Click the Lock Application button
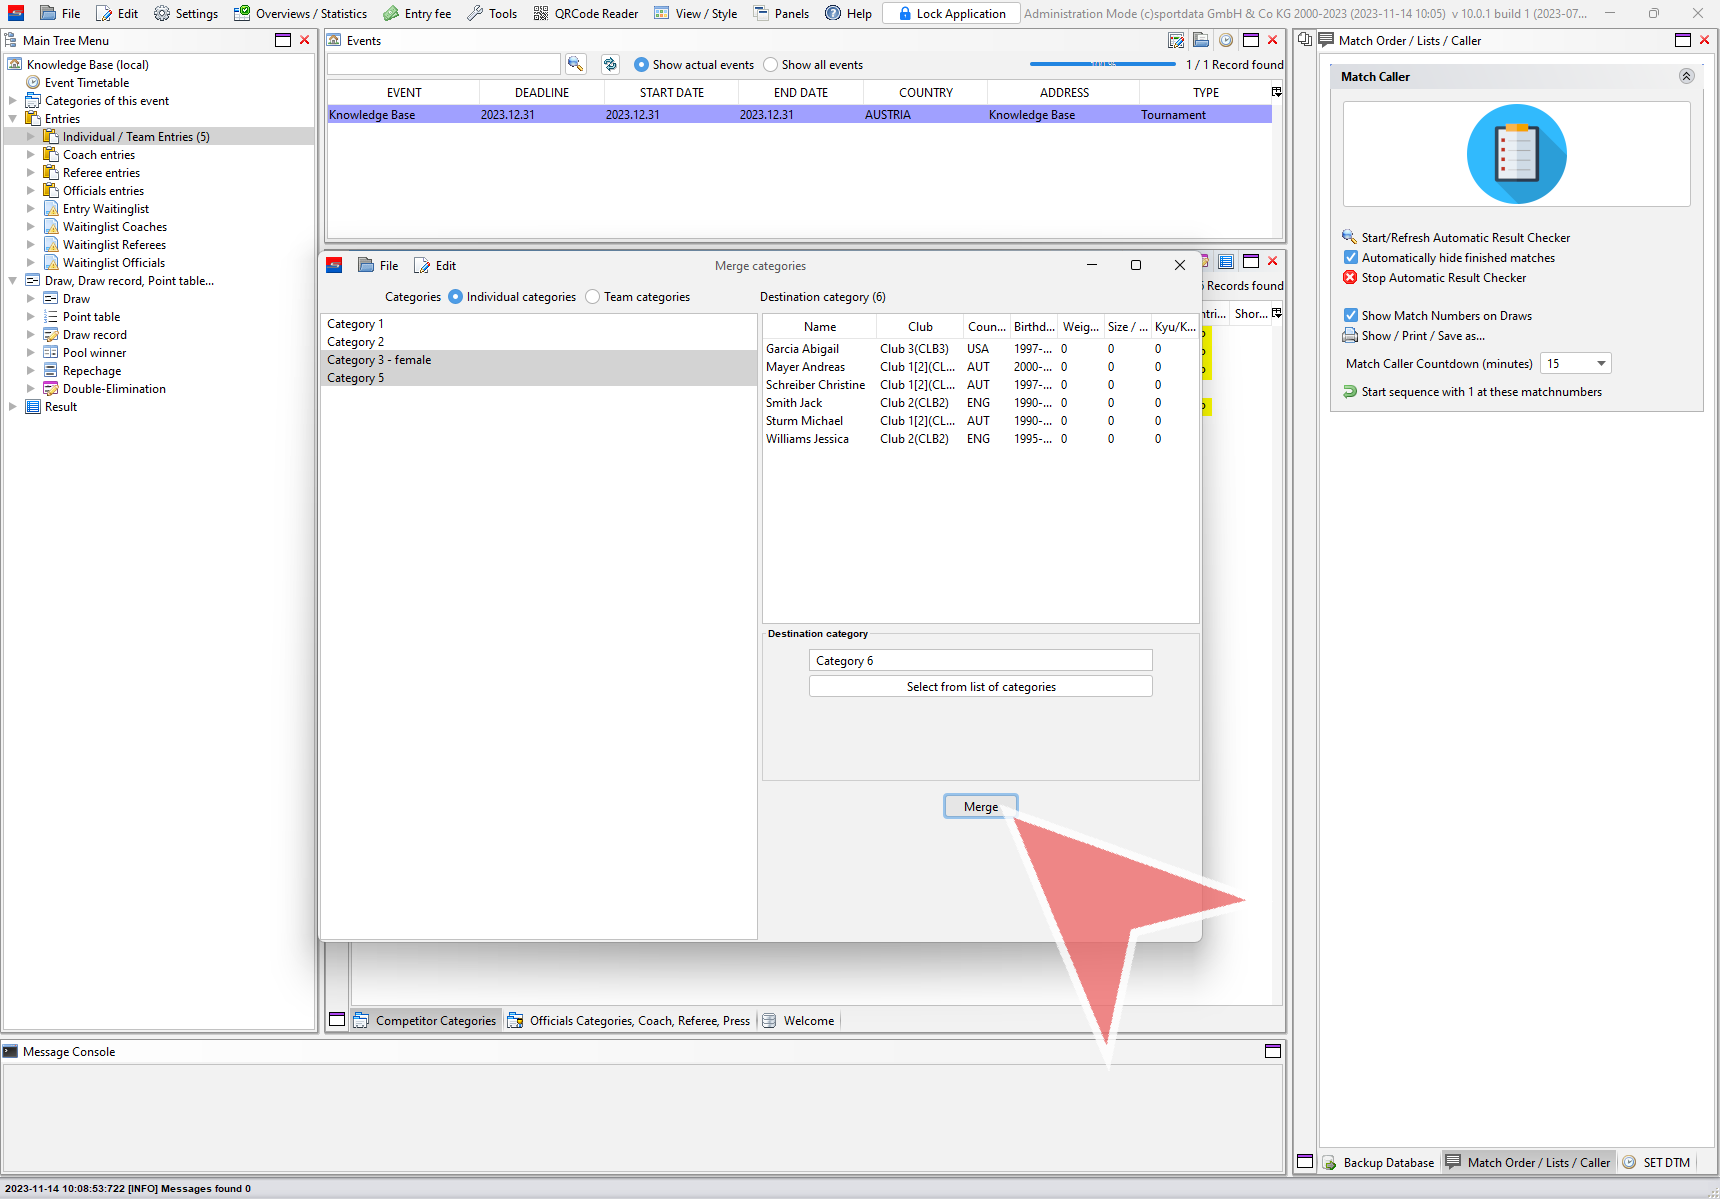 951,14
